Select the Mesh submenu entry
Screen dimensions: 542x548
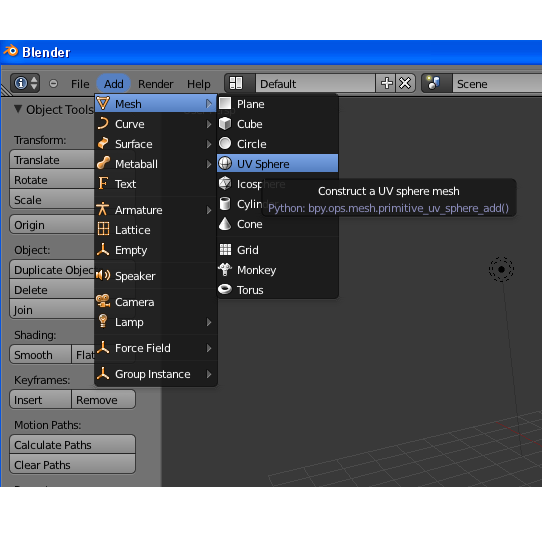tap(156, 104)
